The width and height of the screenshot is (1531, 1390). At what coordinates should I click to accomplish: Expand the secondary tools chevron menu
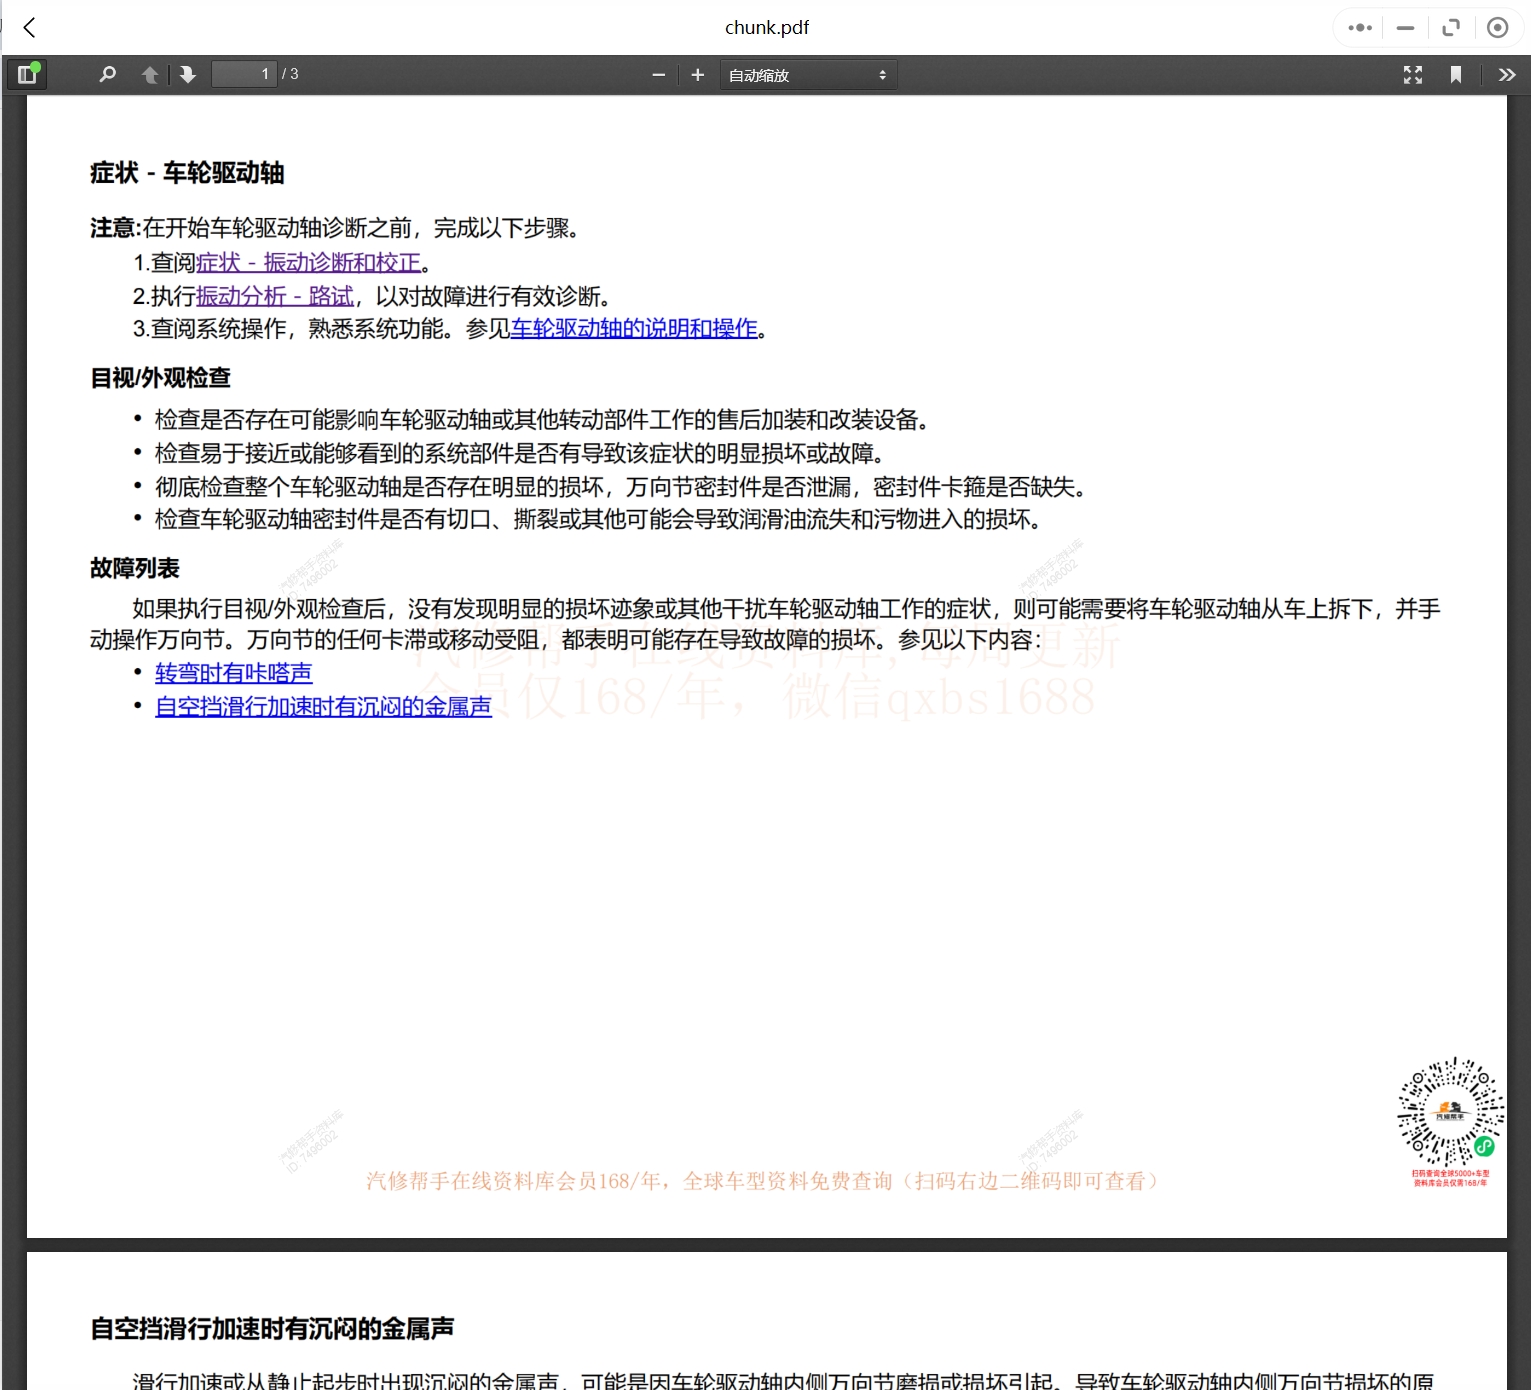[1506, 74]
